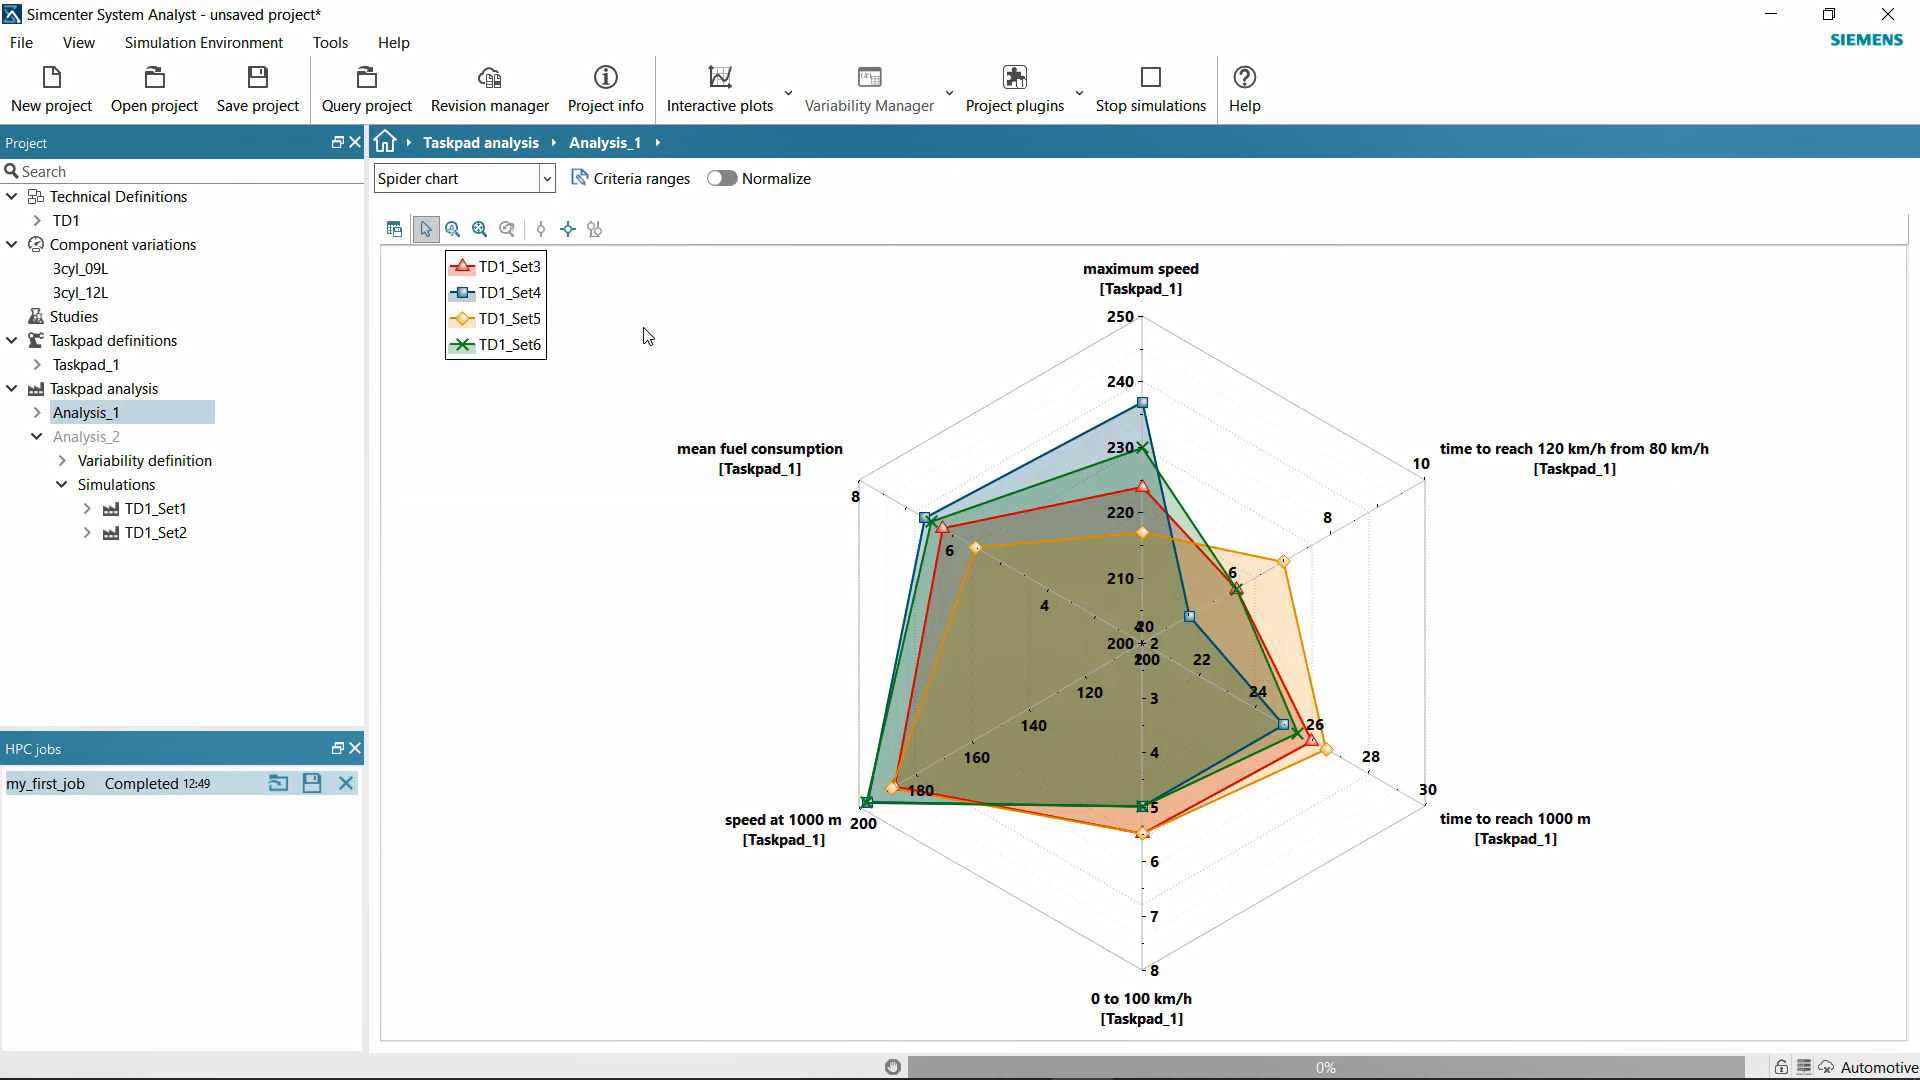Click the crosshair cursor tool
Screen dimensions: 1920x1080
click(568, 229)
